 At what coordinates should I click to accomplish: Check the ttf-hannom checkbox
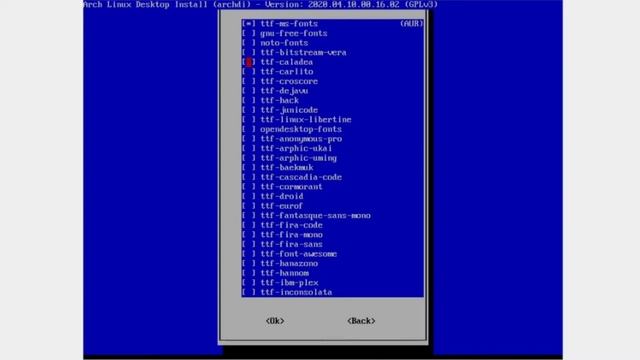249,273
